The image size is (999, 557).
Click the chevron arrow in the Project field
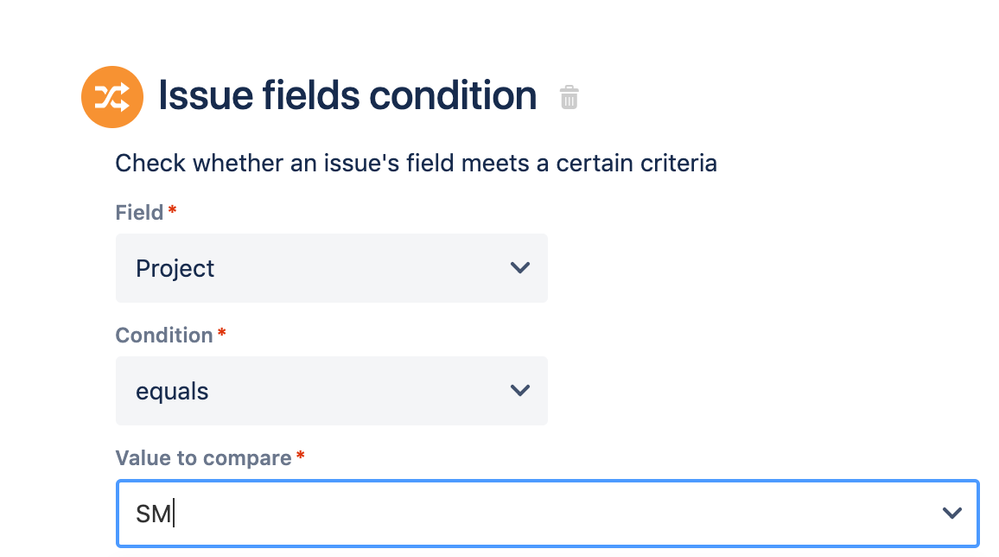pos(520,268)
